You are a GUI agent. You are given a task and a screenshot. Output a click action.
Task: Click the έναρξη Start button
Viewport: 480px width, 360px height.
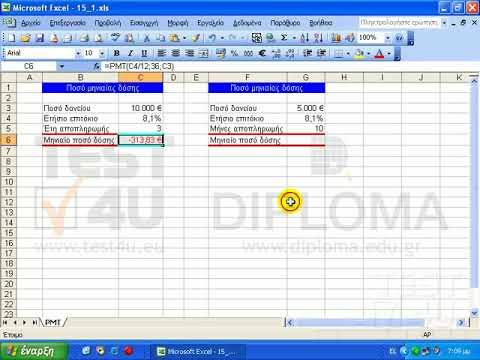[33, 351]
